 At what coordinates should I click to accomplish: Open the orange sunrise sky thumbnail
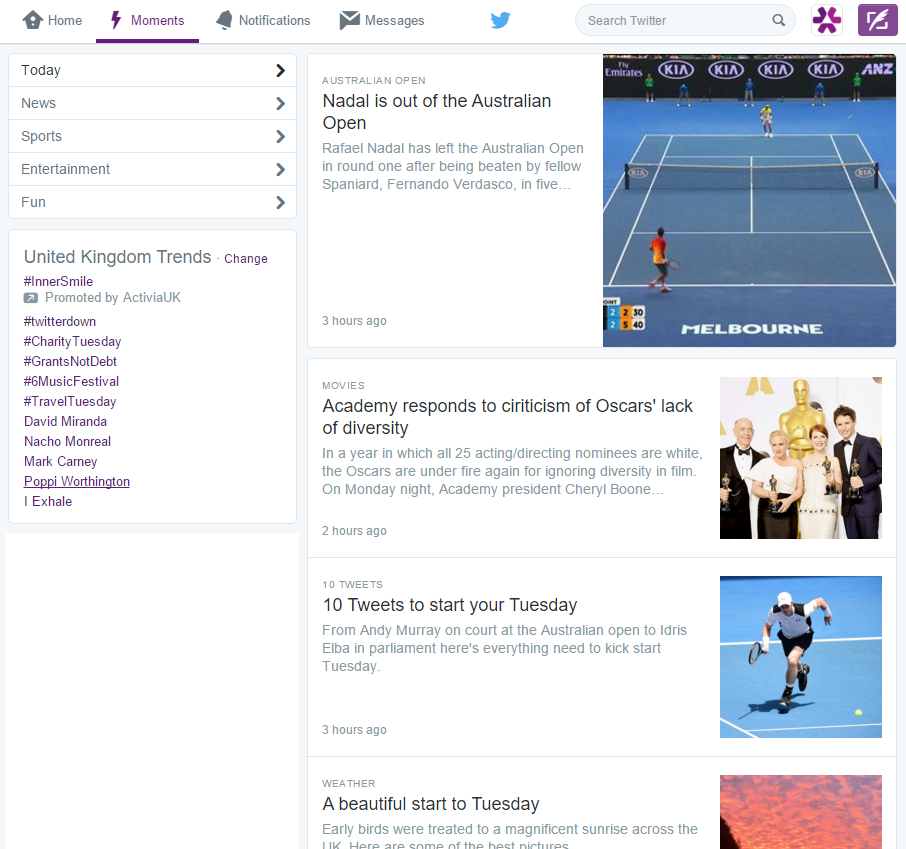click(x=801, y=812)
